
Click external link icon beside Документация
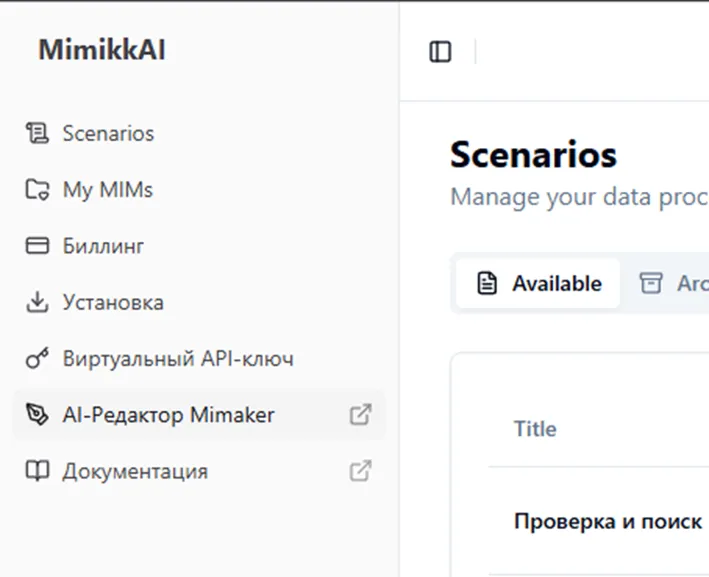tap(360, 471)
